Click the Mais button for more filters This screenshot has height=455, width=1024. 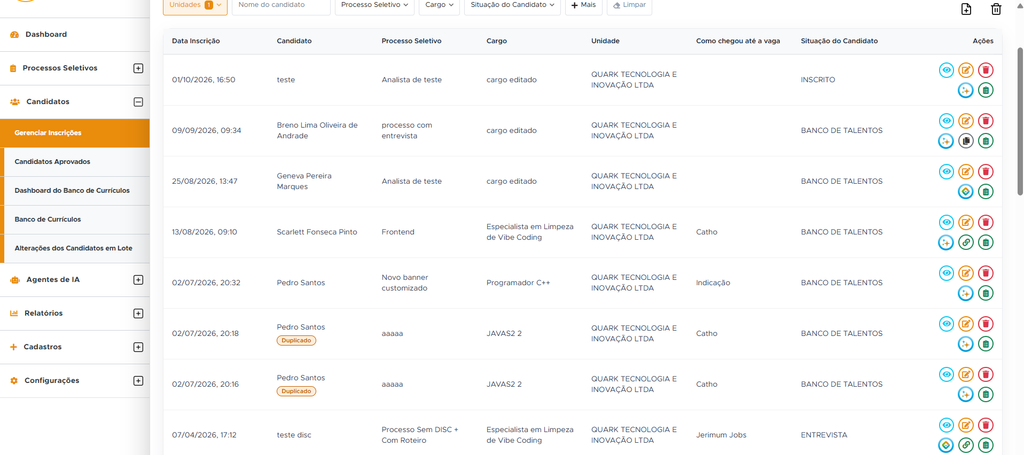point(584,5)
